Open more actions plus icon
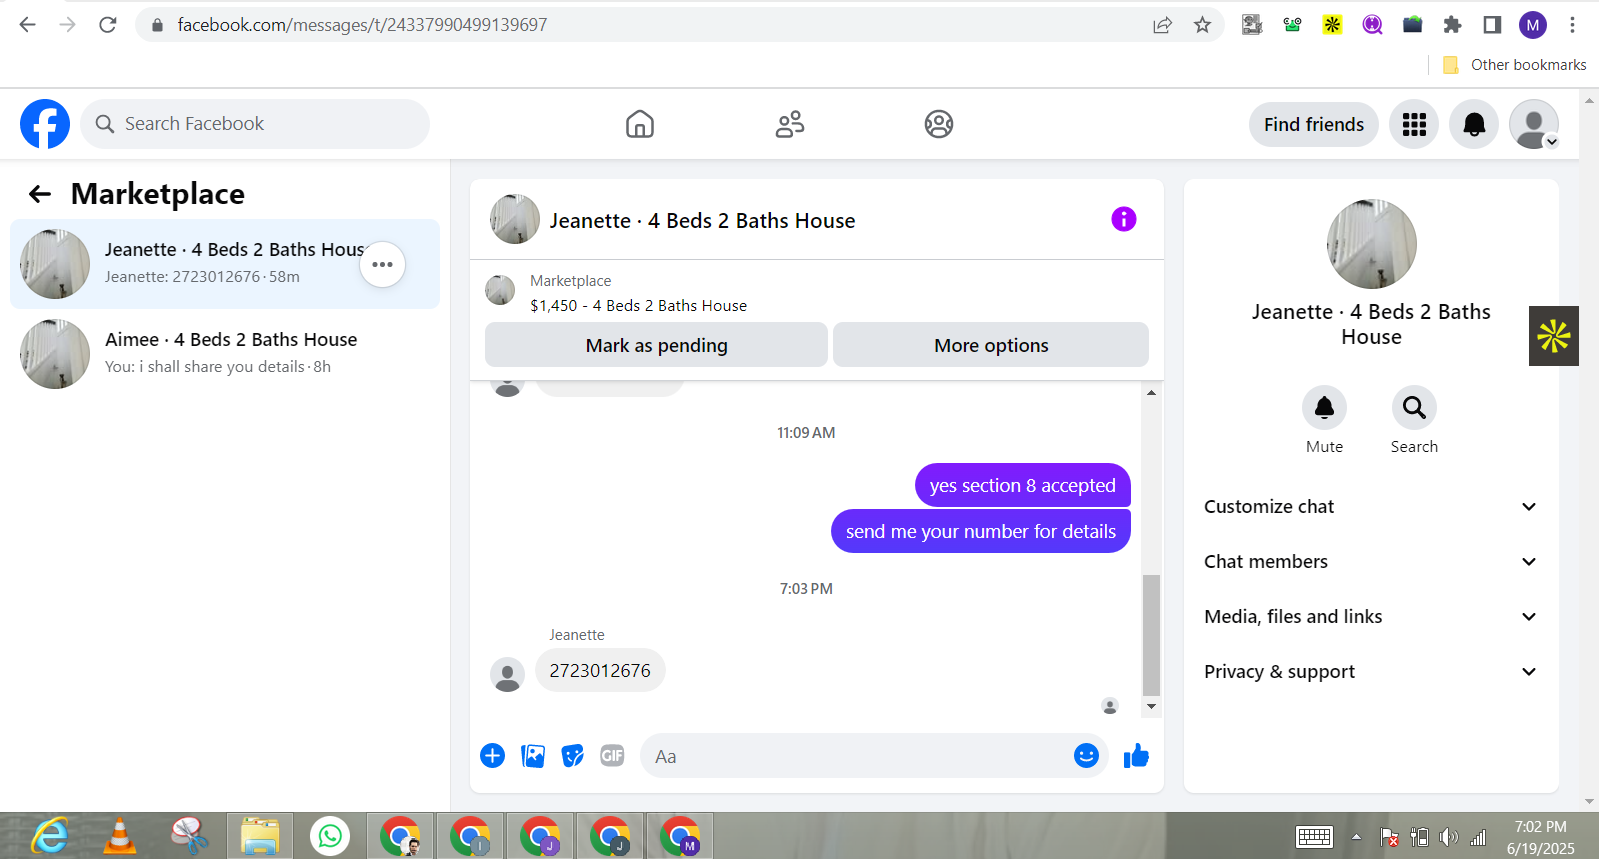 (492, 756)
